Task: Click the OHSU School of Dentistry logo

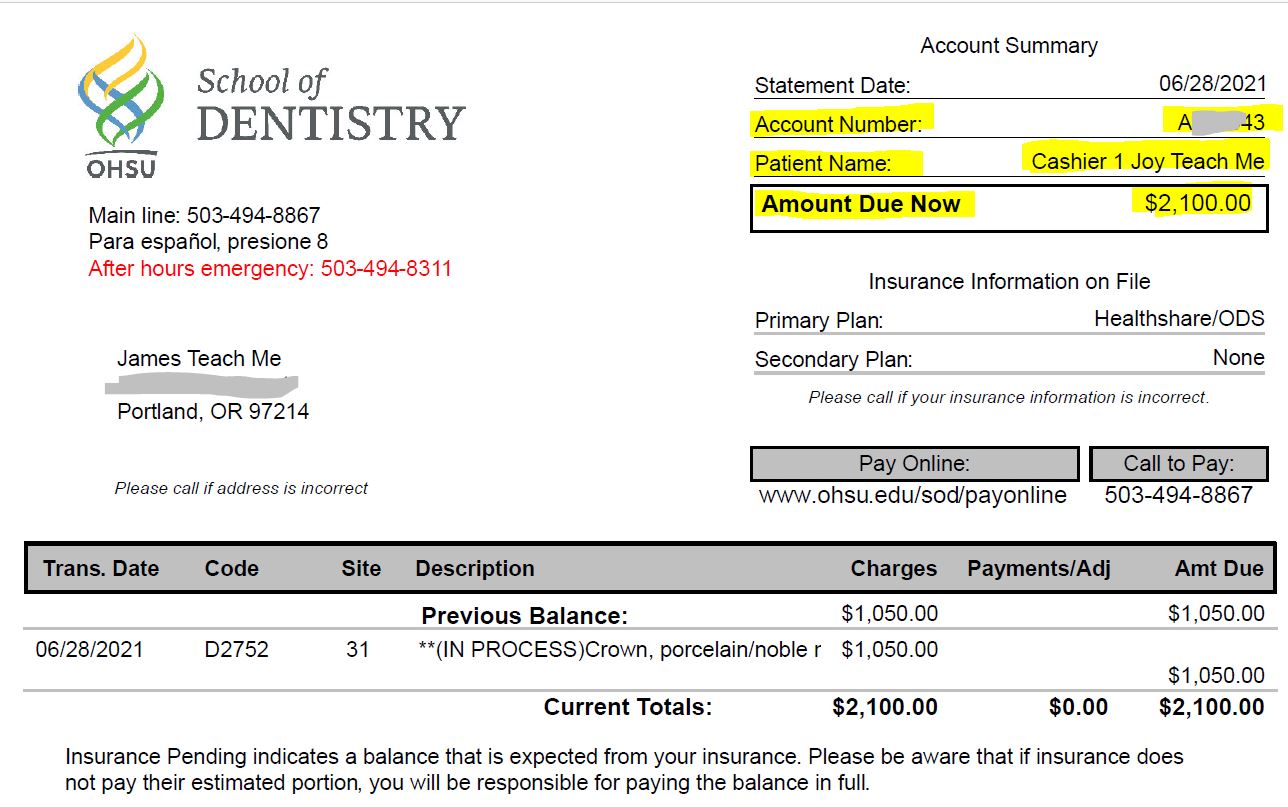Action: click(x=270, y=105)
